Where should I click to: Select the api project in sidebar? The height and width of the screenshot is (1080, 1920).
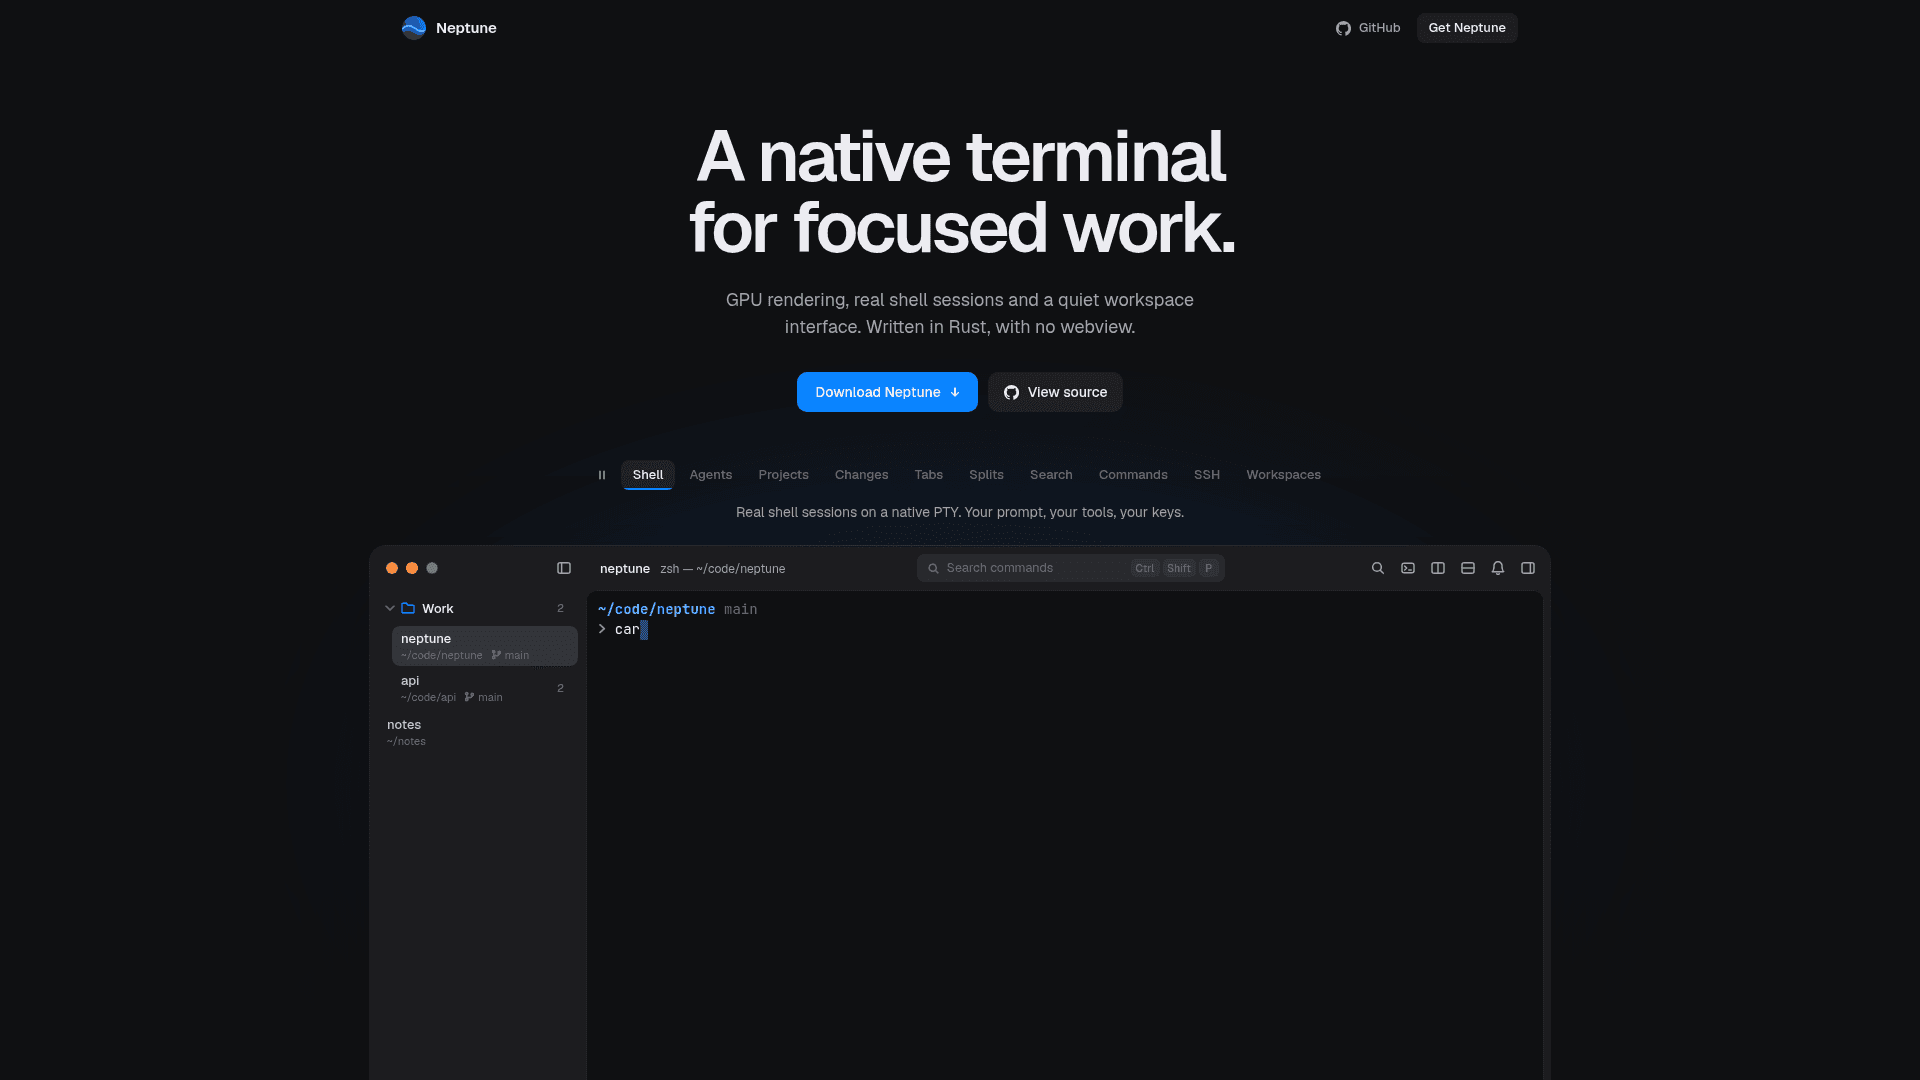point(484,688)
